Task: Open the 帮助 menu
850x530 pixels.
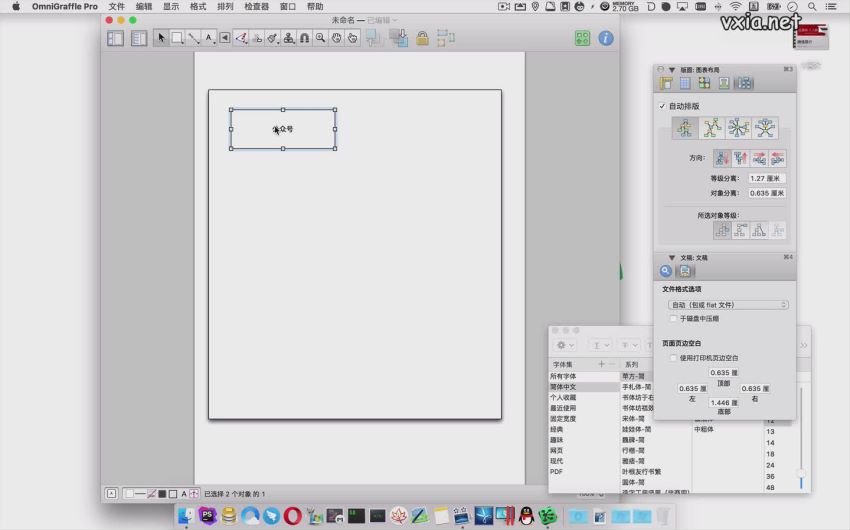Action: coord(315,7)
